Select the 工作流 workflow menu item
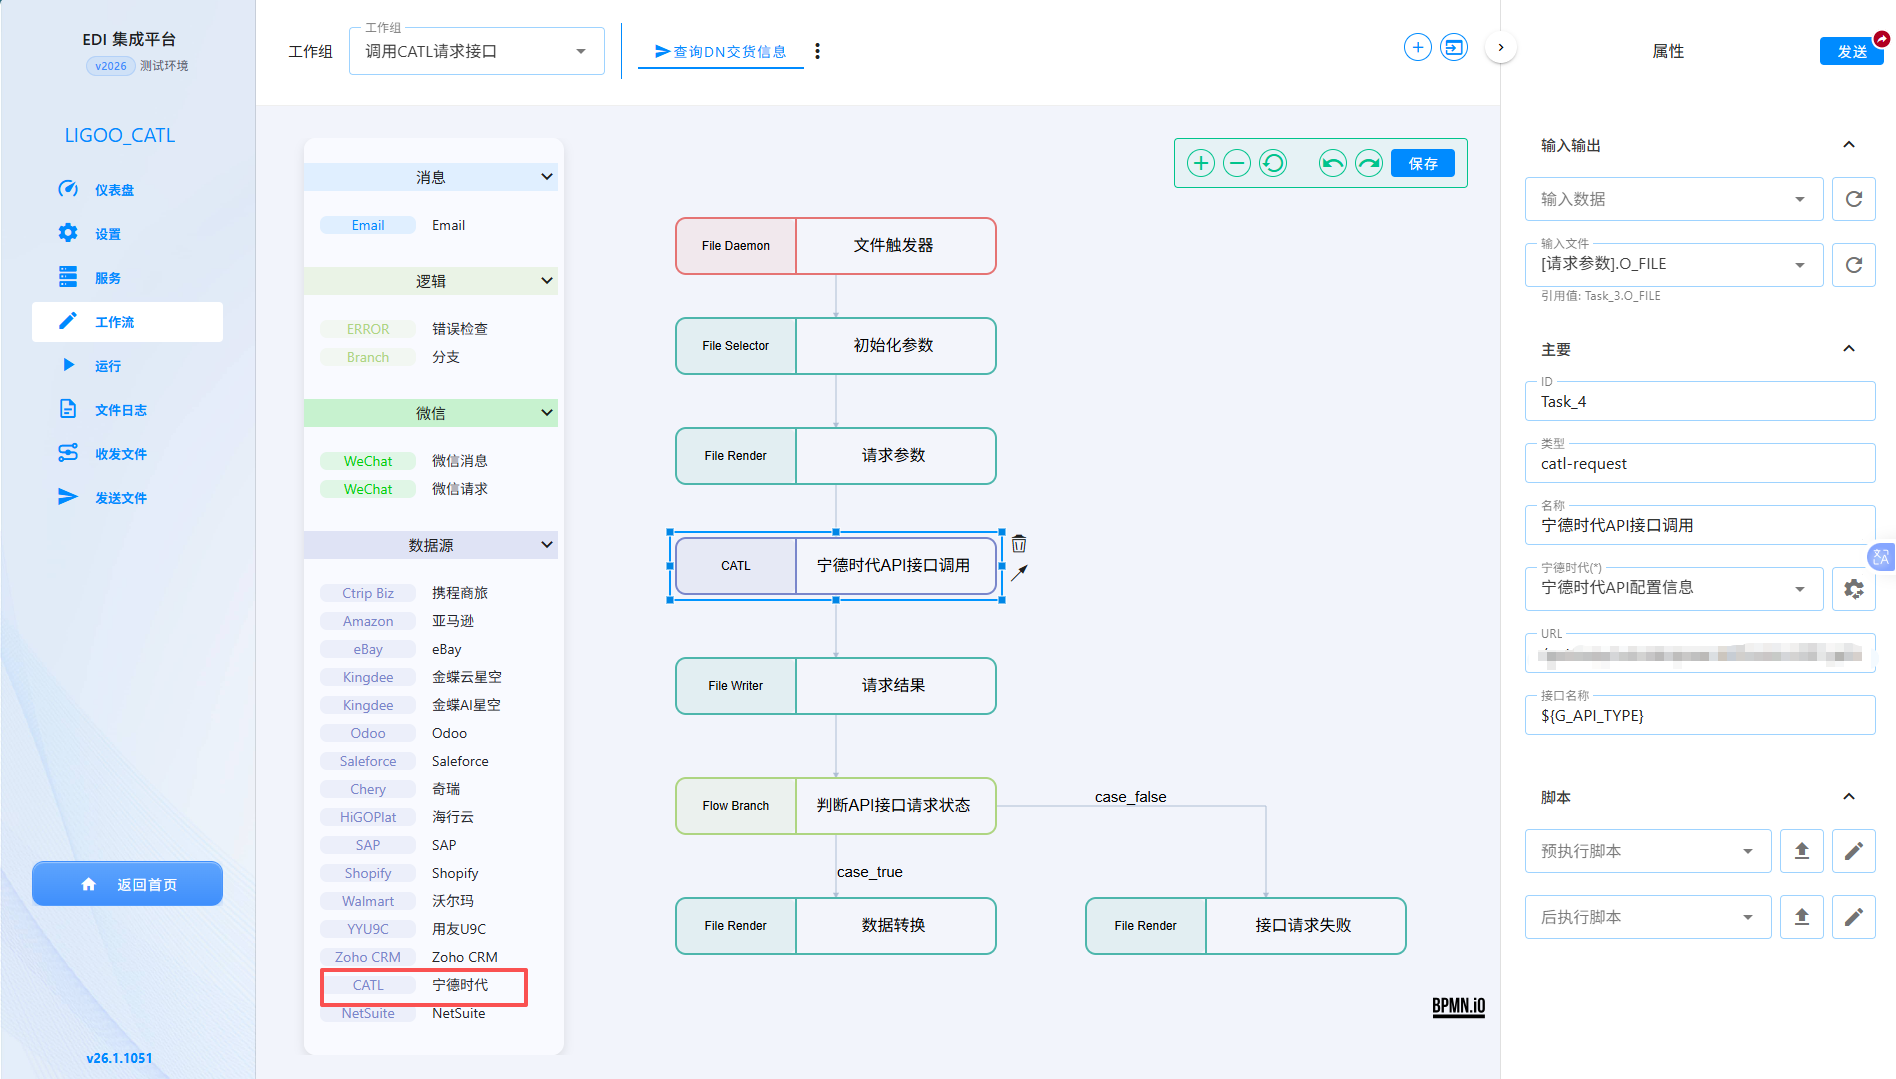The height and width of the screenshot is (1079, 1896). 127,322
